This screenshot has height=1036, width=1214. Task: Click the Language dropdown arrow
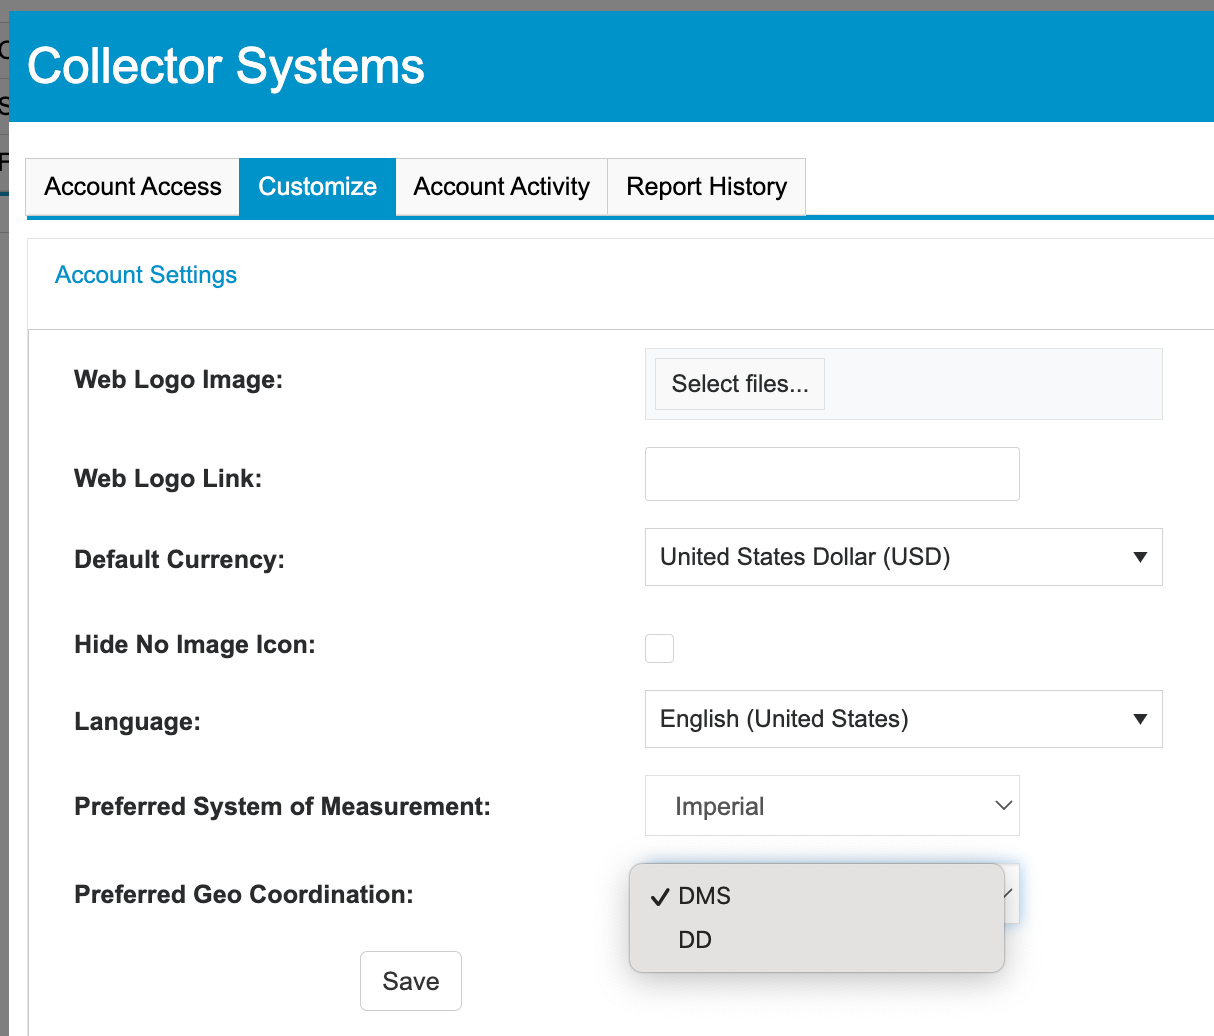[1139, 719]
